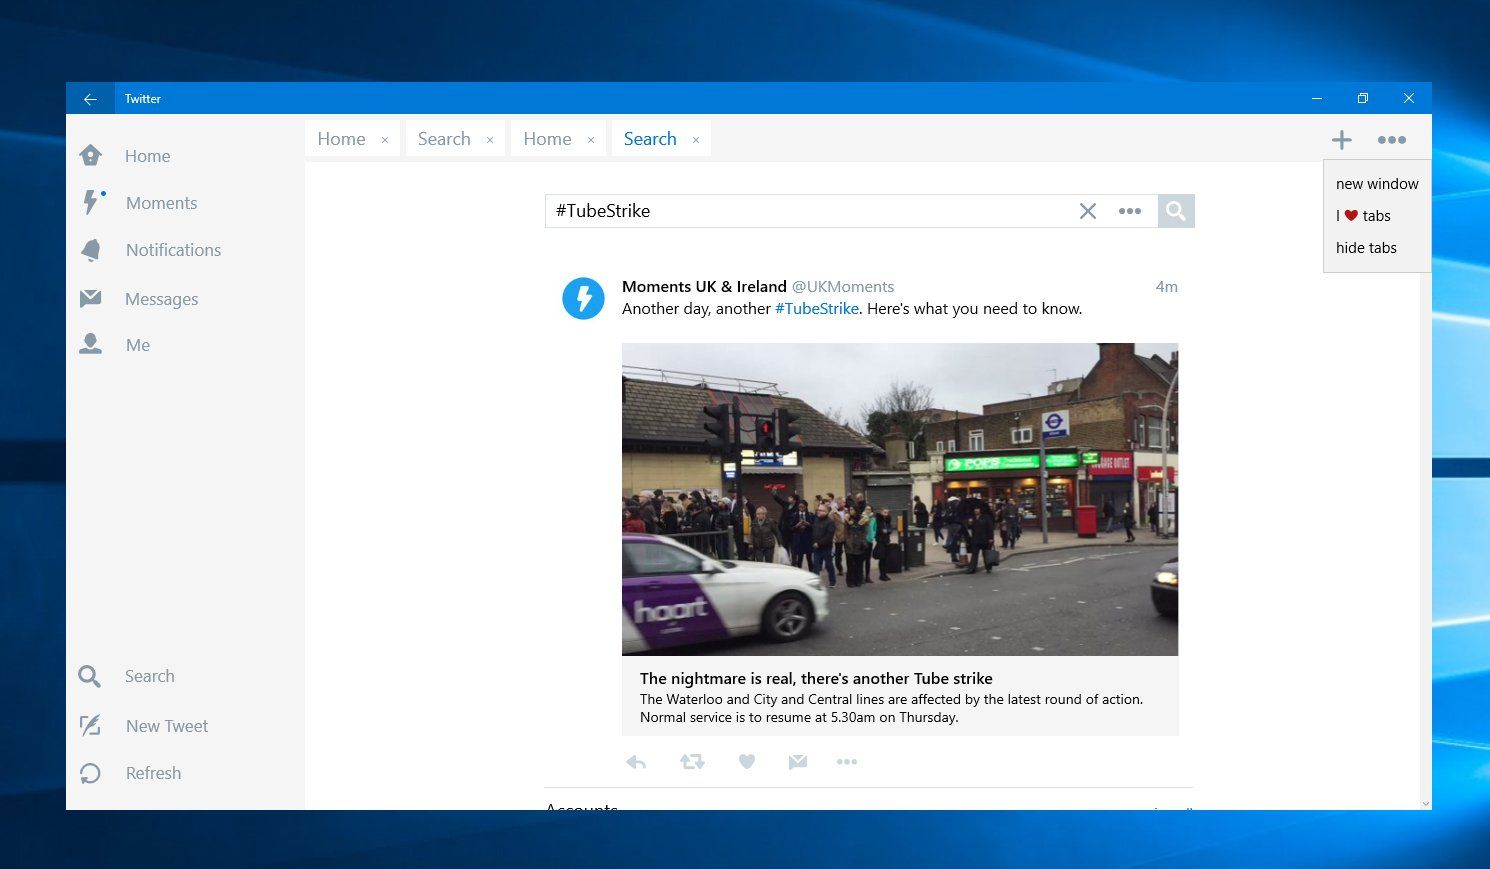Open the @UKMoments profile link
The height and width of the screenshot is (869, 1490).
[x=843, y=286]
